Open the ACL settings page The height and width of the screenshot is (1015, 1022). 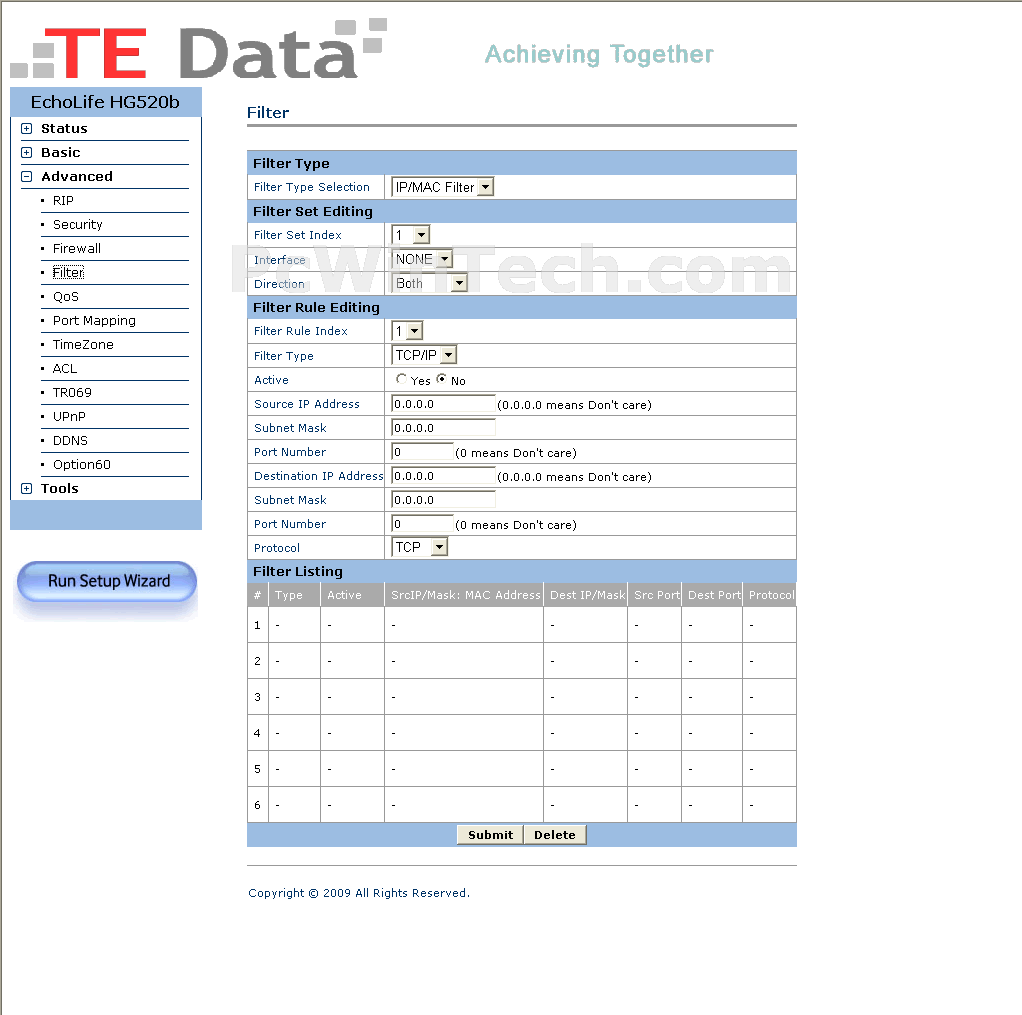click(x=65, y=369)
